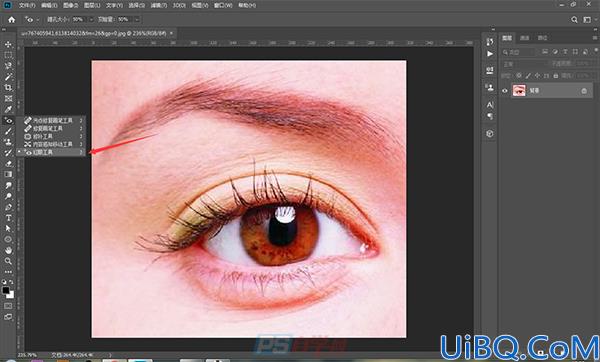Image resolution: width=600 pixels, height=362 pixels.
Task: Open the Filter (滤镜) menu
Action: point(159,5)
